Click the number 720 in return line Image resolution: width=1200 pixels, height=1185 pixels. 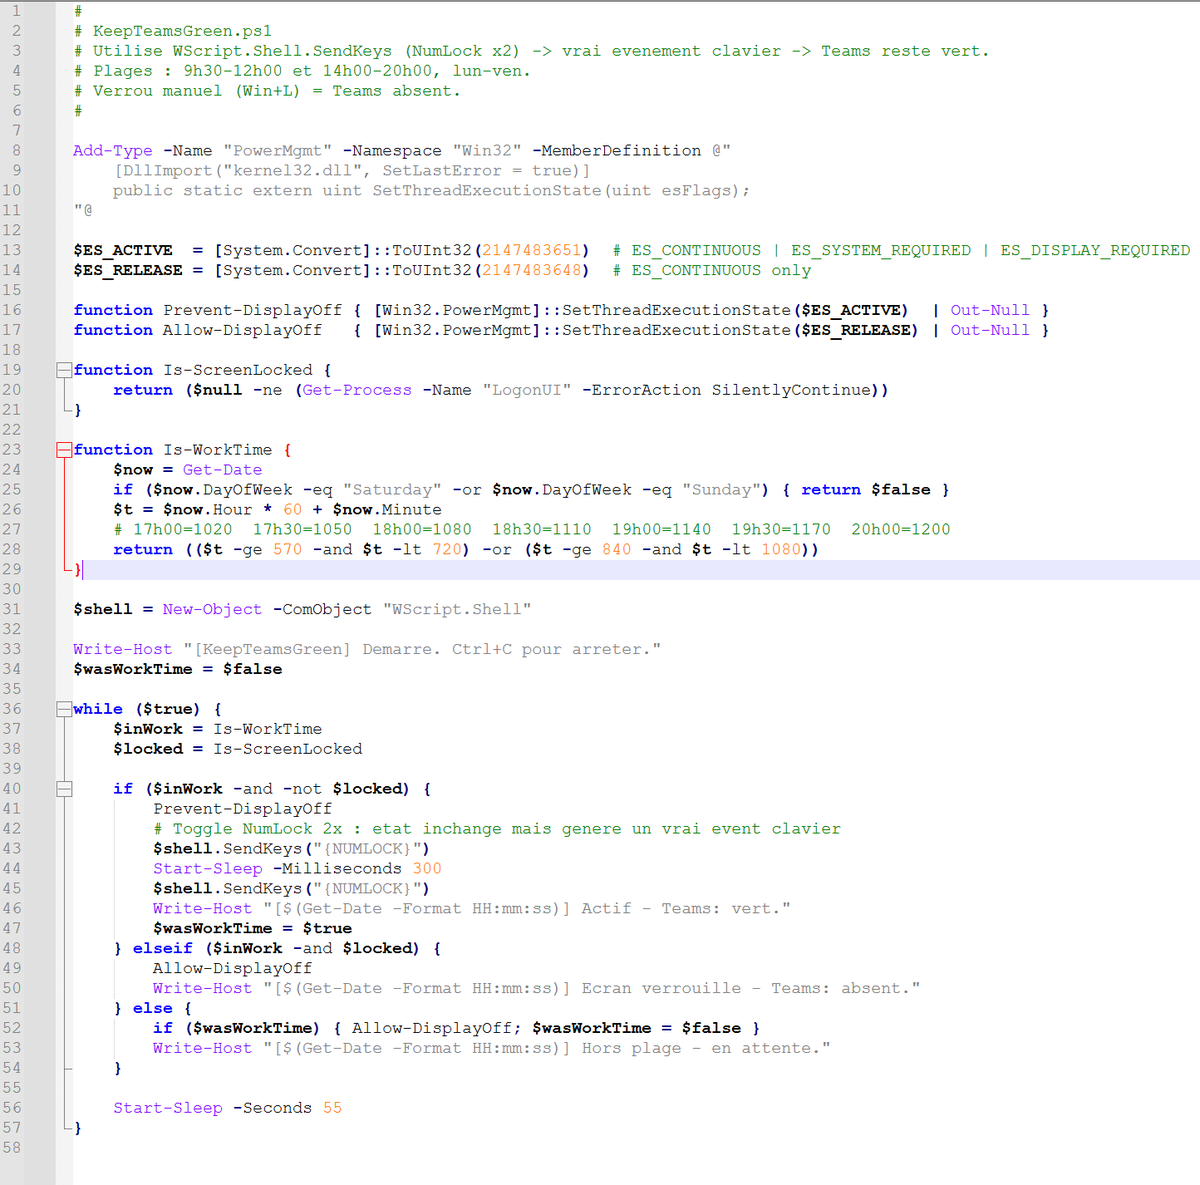447,550
